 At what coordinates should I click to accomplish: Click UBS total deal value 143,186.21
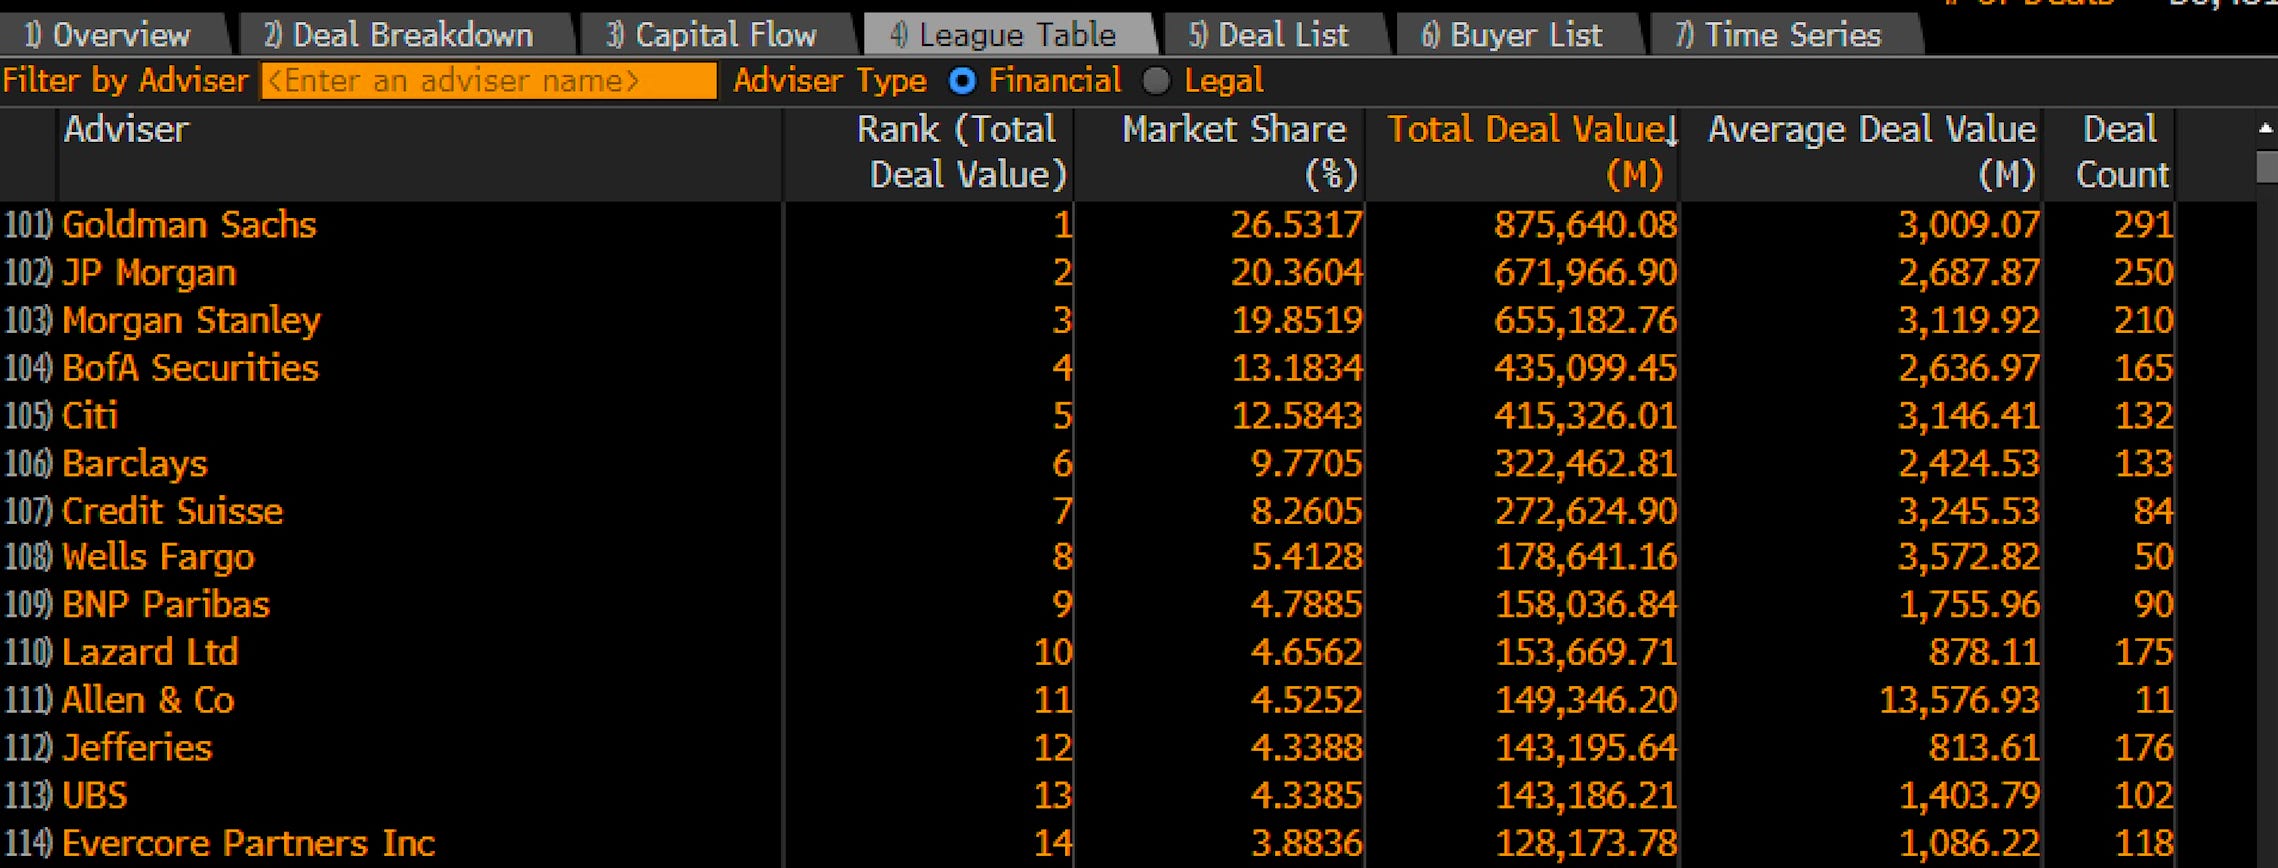pyautogui.click(x=1585, y=796)
